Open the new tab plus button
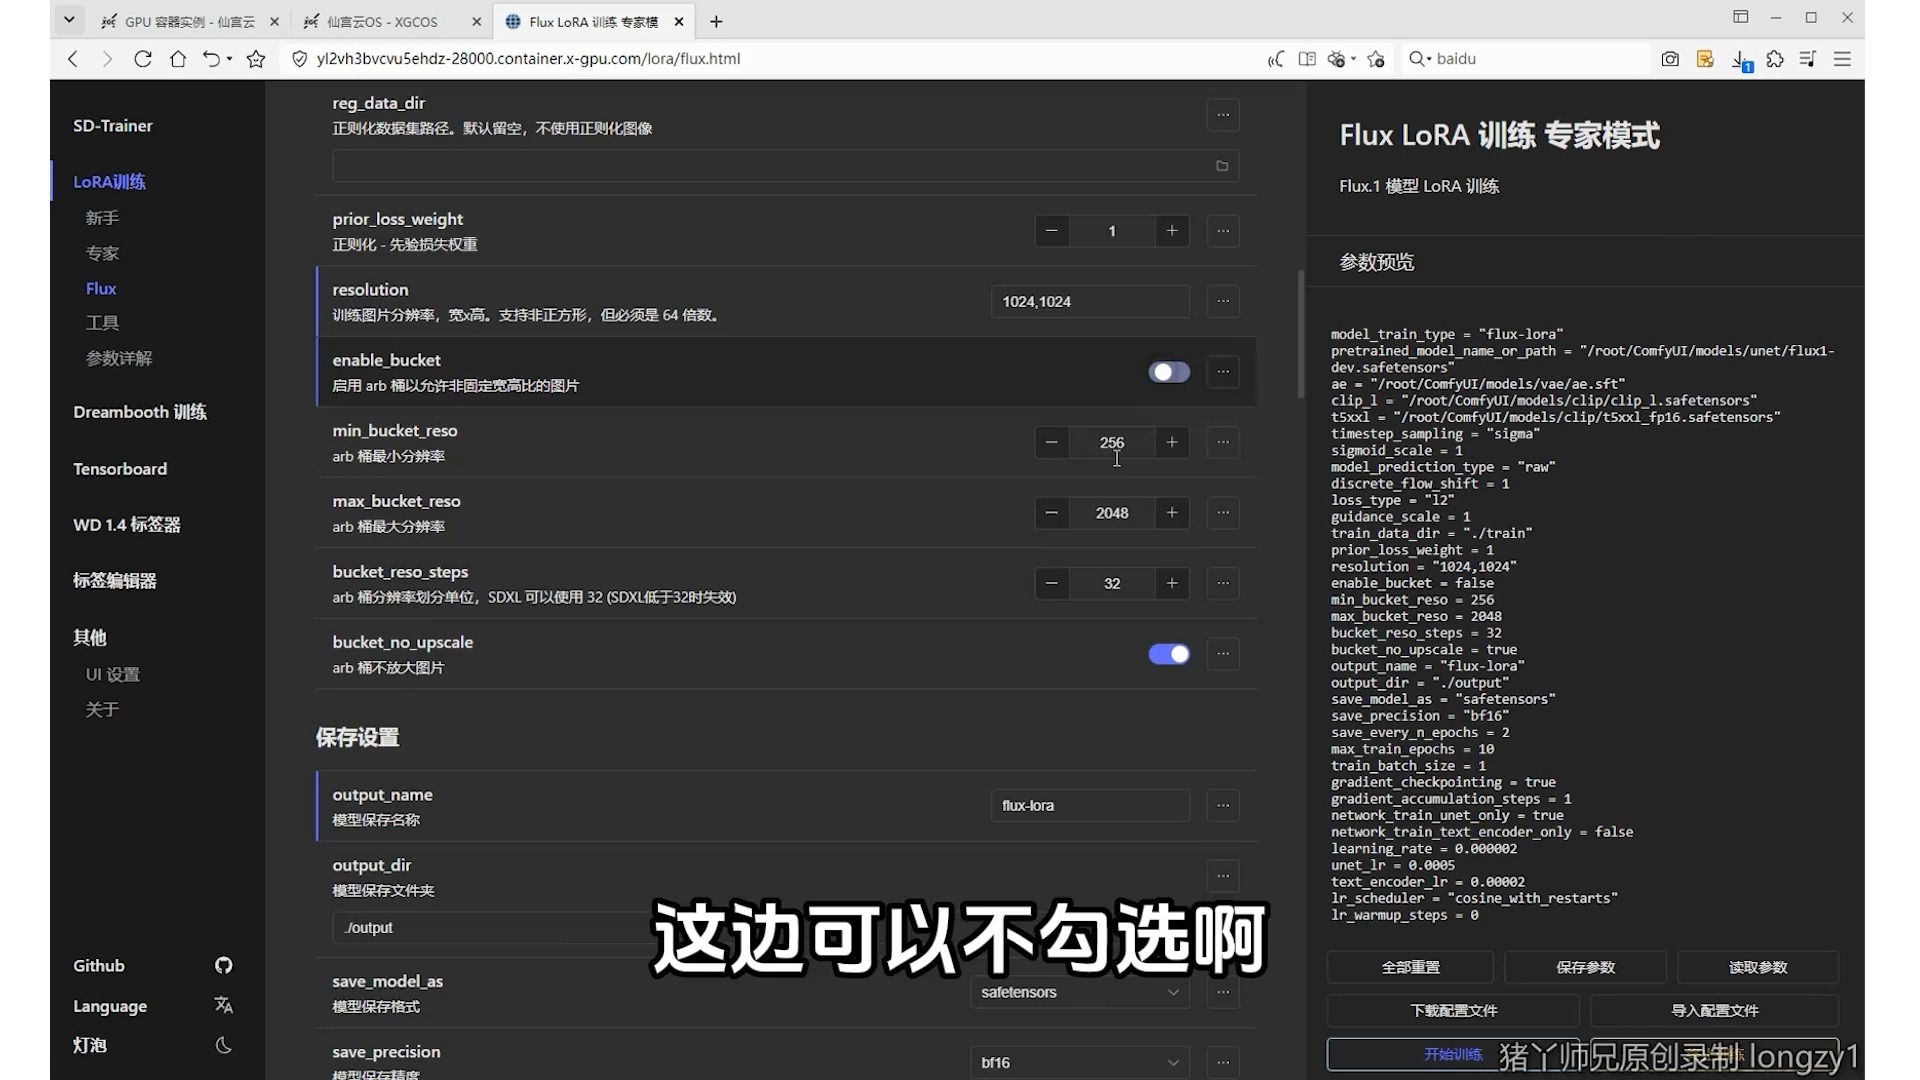Screen dimensions: 1920x1080 [x=716, y=21]
